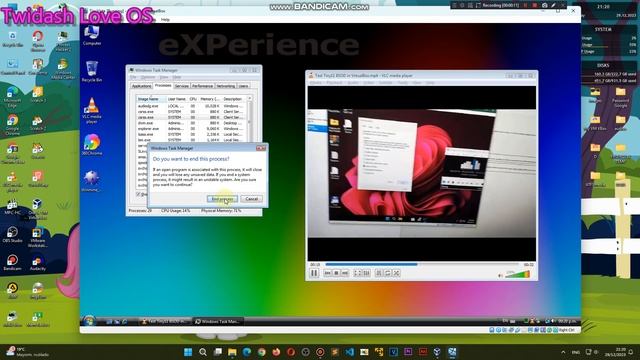Confirm with End process button
The width and height of the screenshot is (640, 360).
pos(222,199)
